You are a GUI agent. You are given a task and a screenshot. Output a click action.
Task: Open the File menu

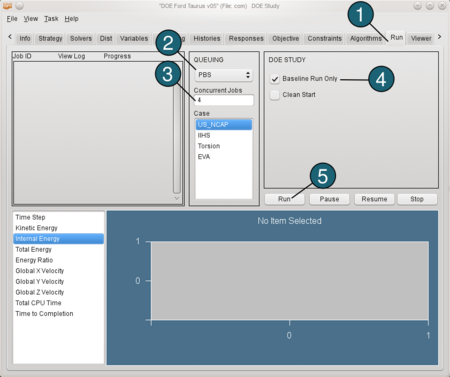(x=12, y=19)
